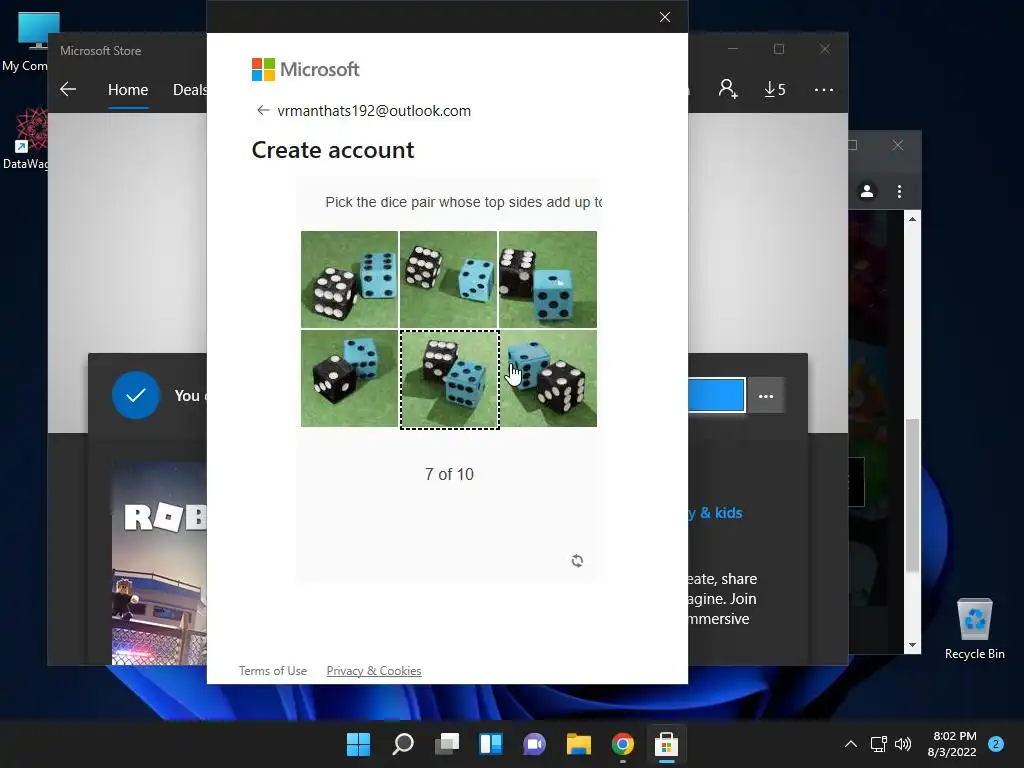Open Task View on the taskbar
The width and height of the screenshot is (1024, 768).
coord(447,744)
